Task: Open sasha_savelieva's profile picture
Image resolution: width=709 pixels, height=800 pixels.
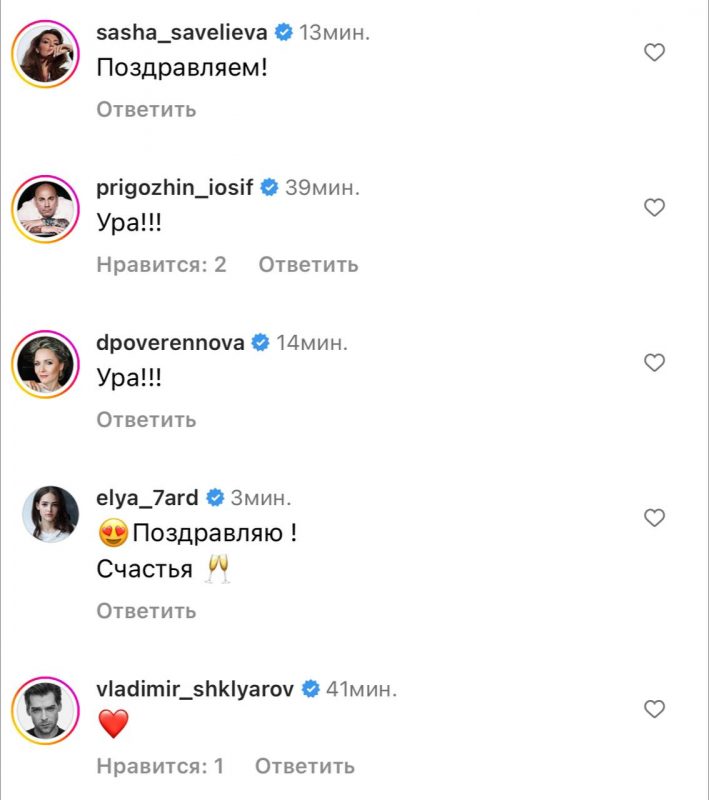Action: click(x=45, y=54)
